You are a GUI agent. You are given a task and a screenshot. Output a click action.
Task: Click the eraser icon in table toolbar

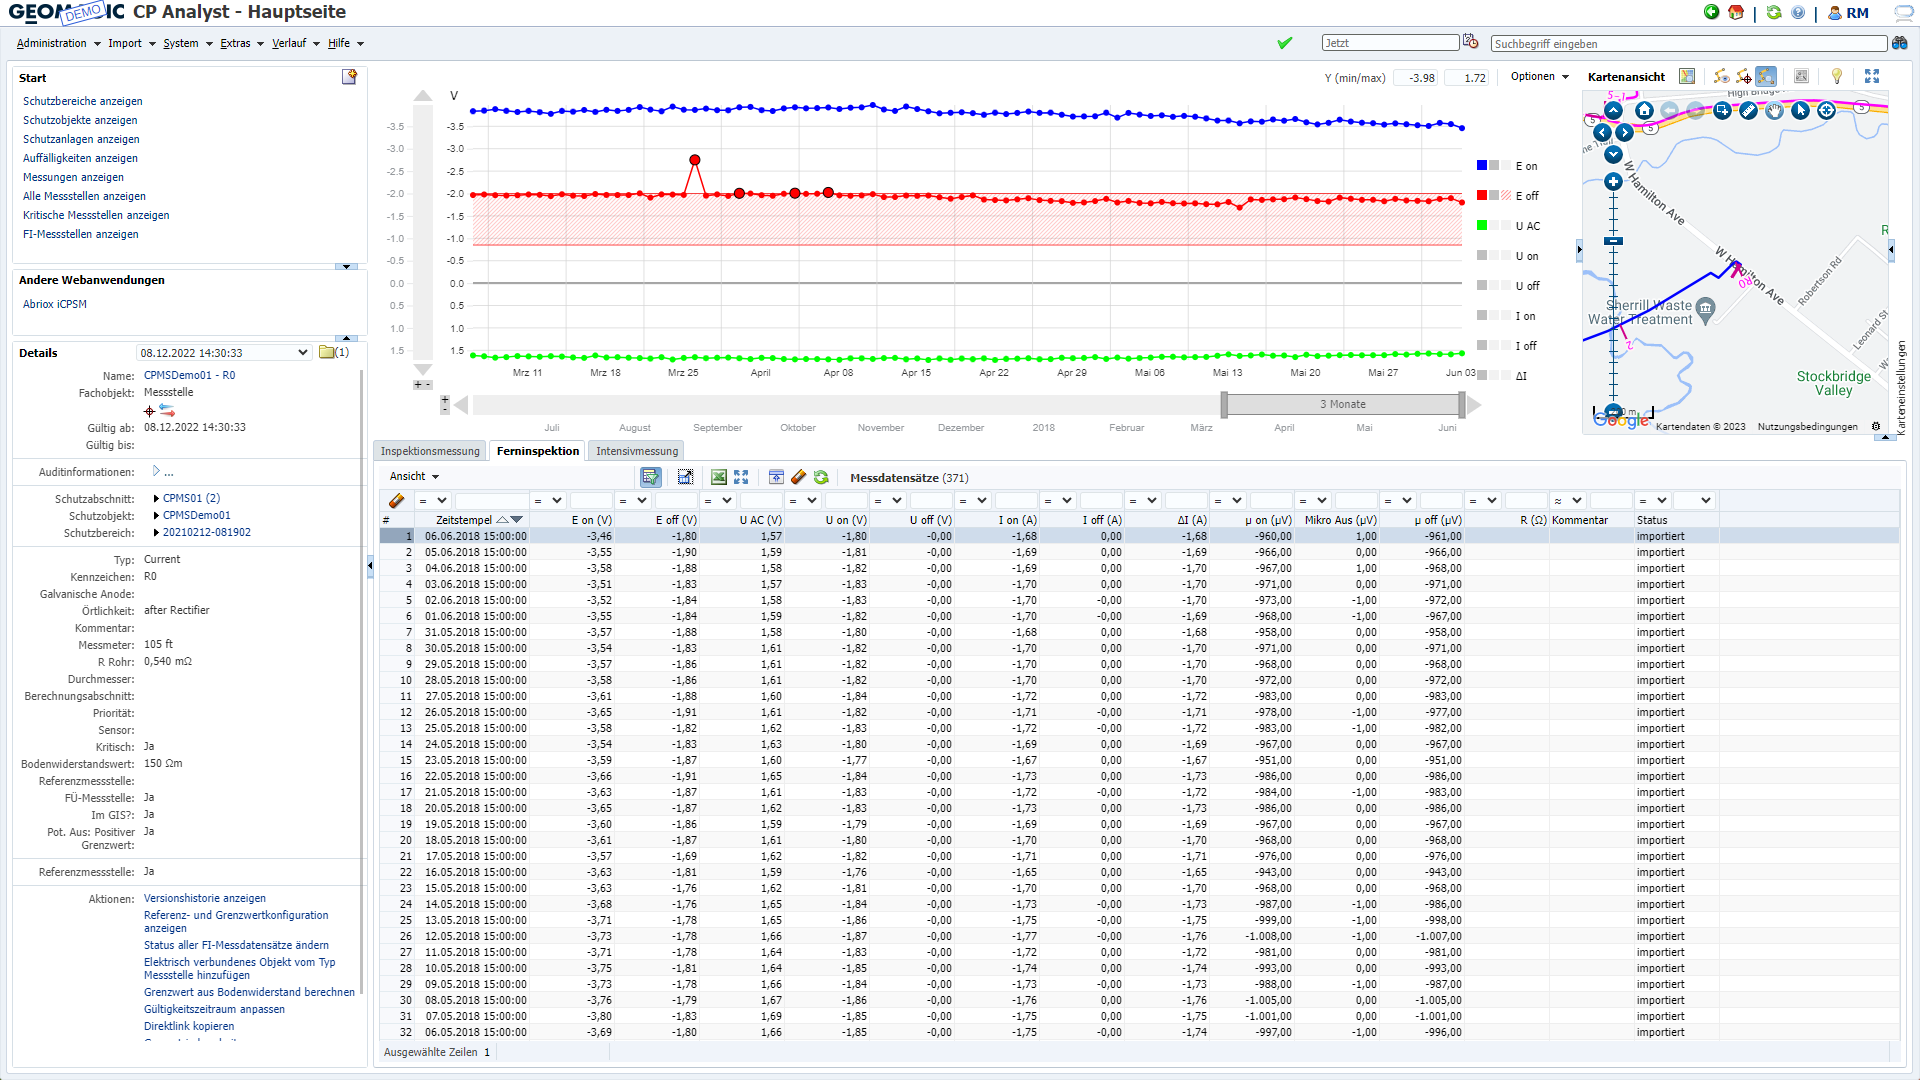point(798,477)
